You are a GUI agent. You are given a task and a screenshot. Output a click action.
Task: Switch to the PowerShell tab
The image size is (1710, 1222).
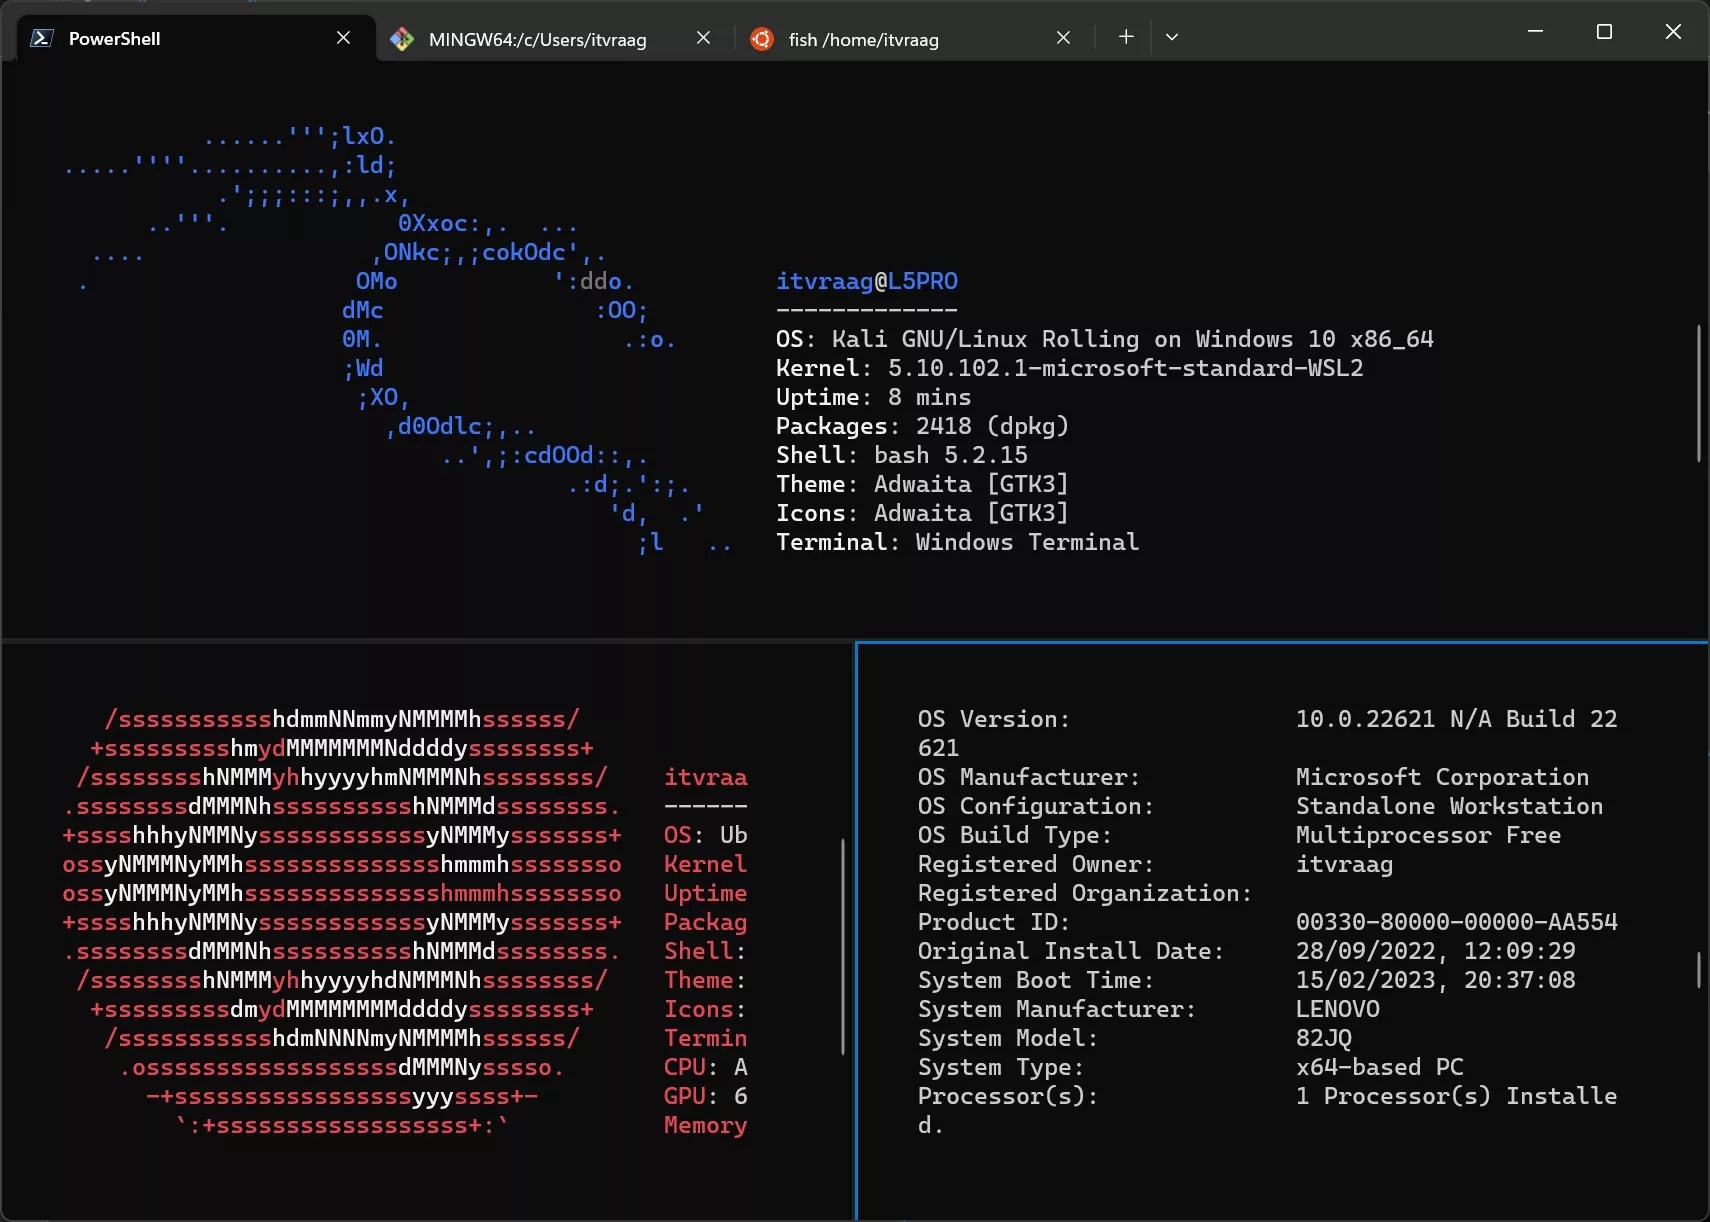(x=150, y=38)
